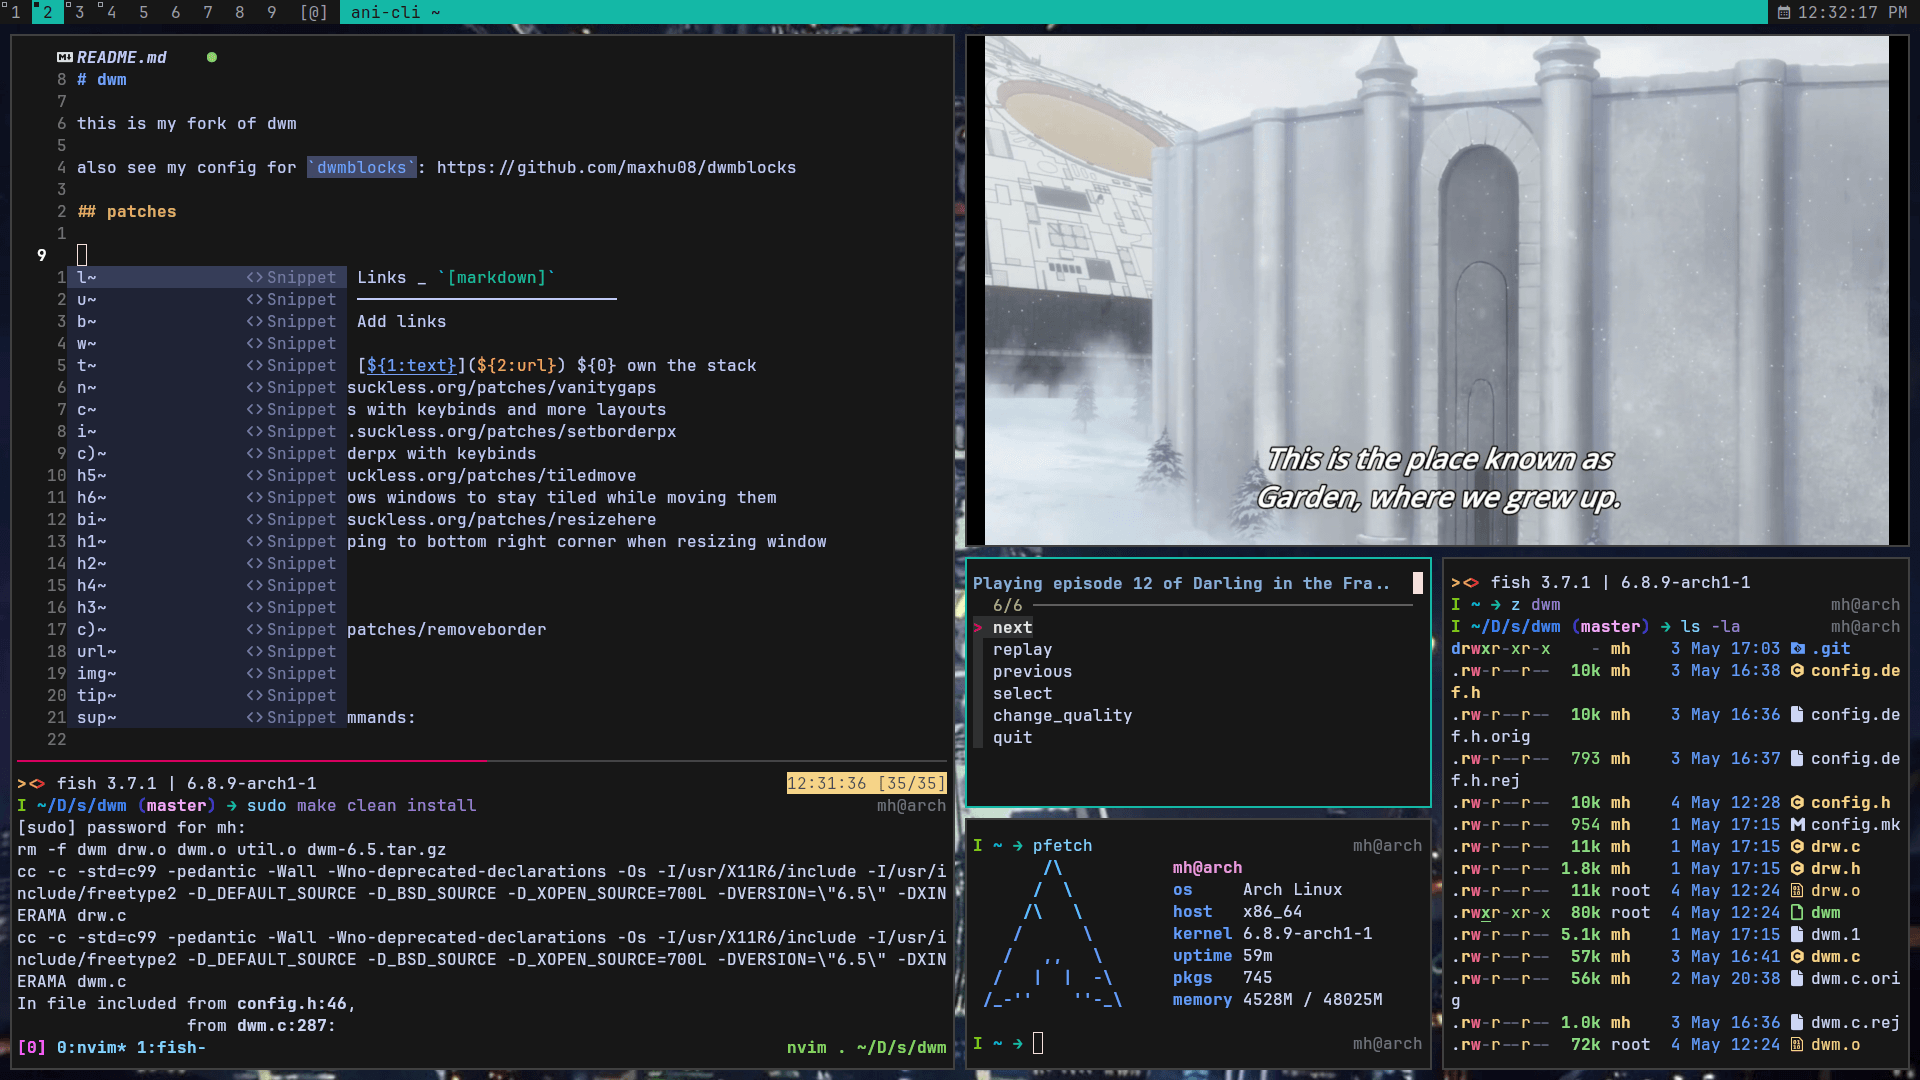Image resolution: width=1920 pixels, height=1080 pixels.
Task: Choose 'select' in ani-cli menu
Action: point(1022,693)
